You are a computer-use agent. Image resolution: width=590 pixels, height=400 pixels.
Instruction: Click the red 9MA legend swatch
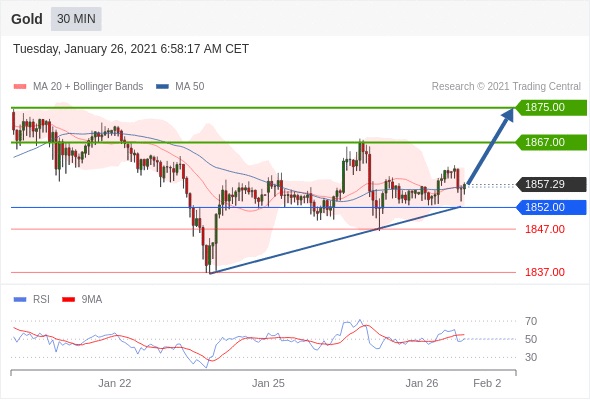tap(68, 300)
